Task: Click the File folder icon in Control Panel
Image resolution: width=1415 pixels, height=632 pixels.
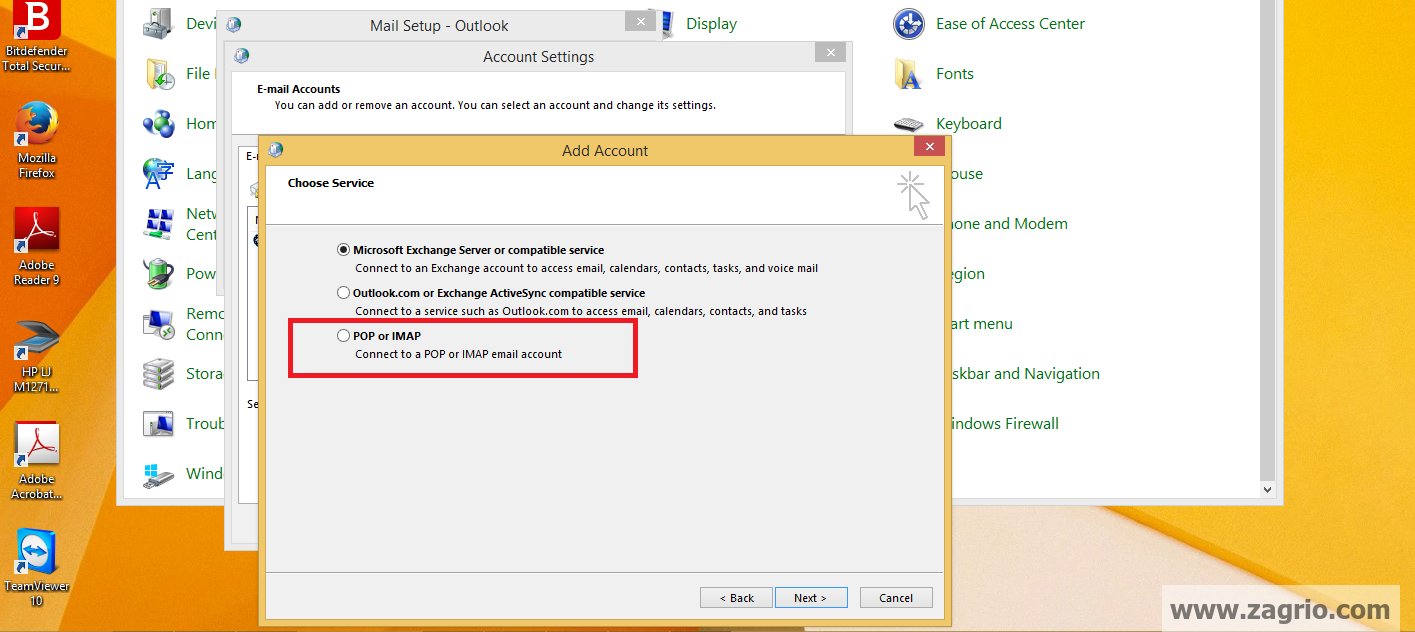Action: point(160,74)
